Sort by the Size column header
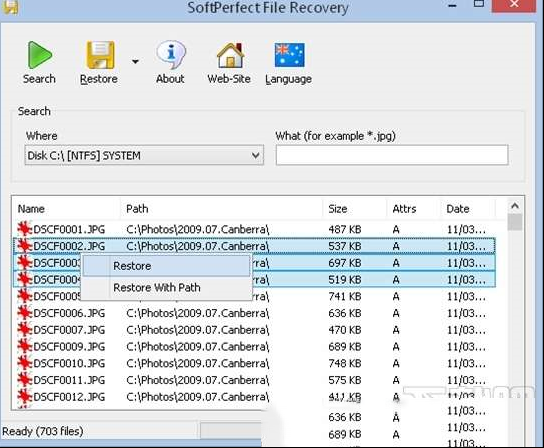This screenshot has width=544, height=448. [338, 209]
